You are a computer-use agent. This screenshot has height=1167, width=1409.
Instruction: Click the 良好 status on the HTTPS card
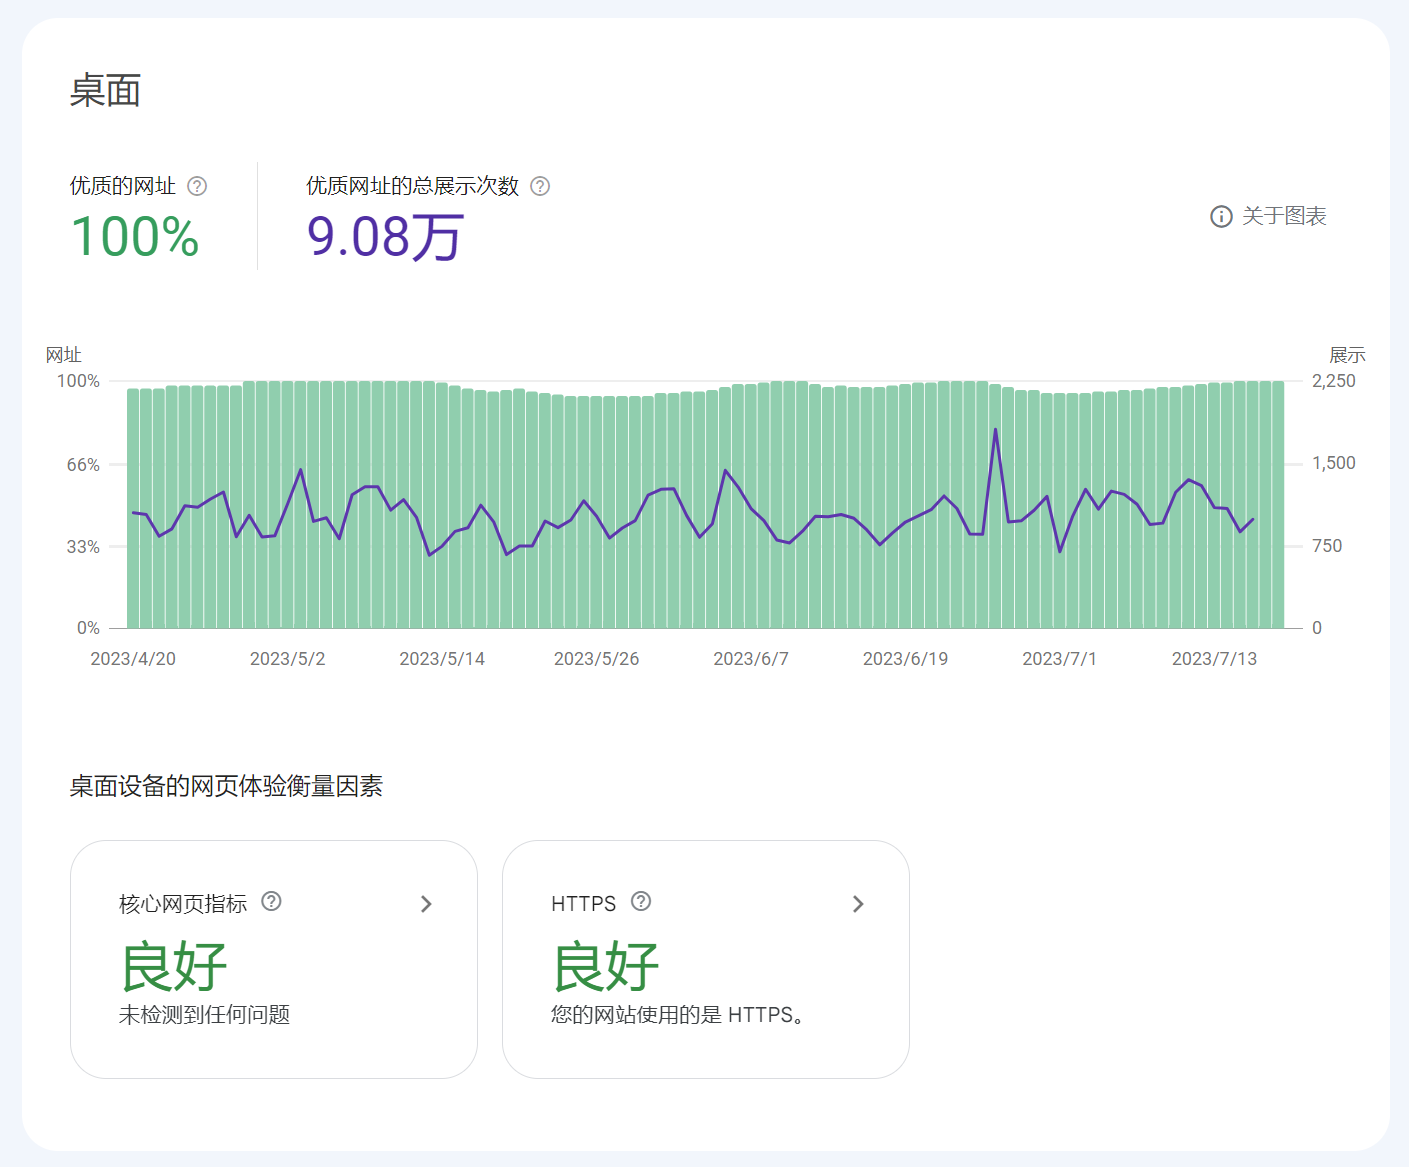point(604,963)
